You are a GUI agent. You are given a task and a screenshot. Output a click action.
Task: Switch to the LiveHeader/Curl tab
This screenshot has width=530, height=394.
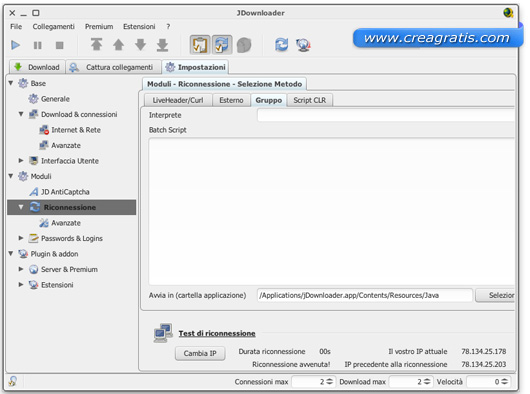pyautogui.click(x=178, y=100)
